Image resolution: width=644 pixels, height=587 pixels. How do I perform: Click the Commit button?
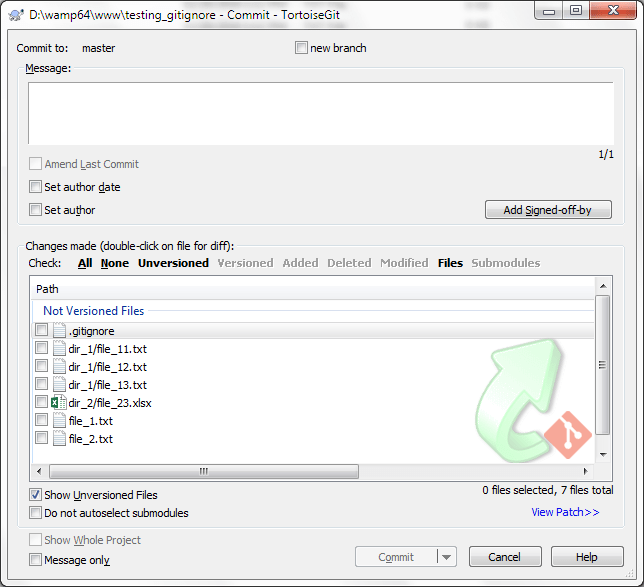396,557
